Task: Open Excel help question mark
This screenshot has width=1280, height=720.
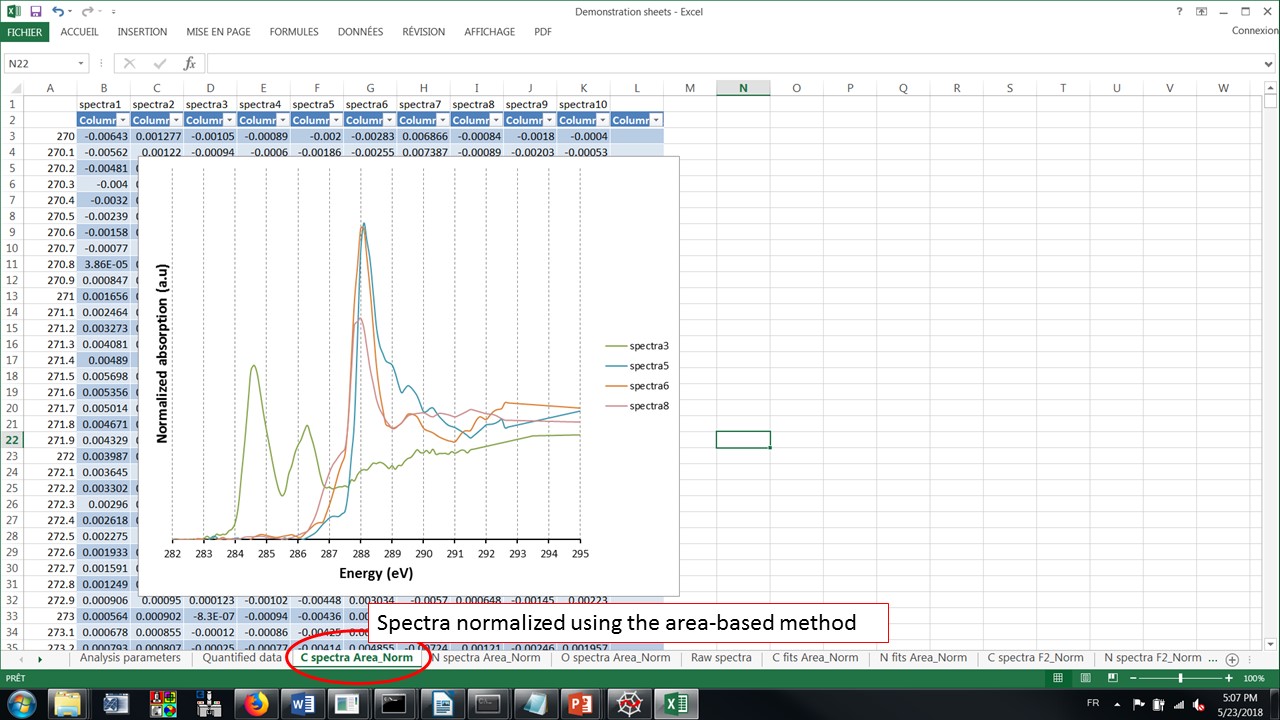Action: [1180, 11]
